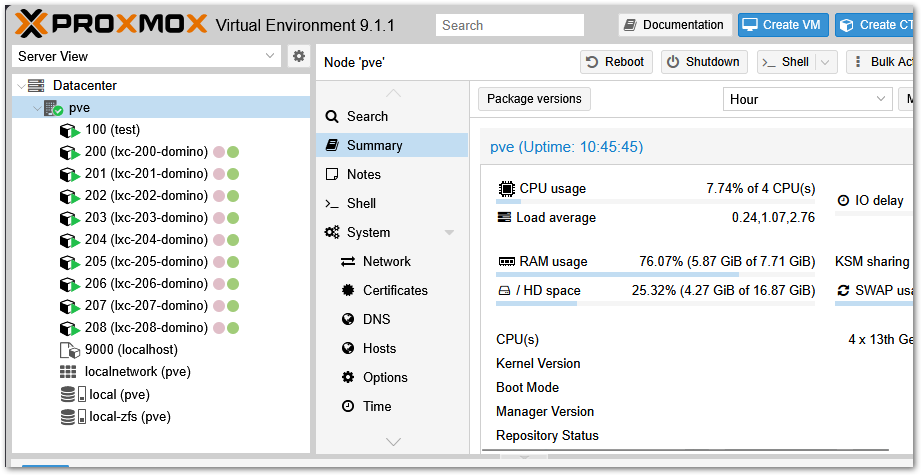Click the Documentation button

point(674,25)
